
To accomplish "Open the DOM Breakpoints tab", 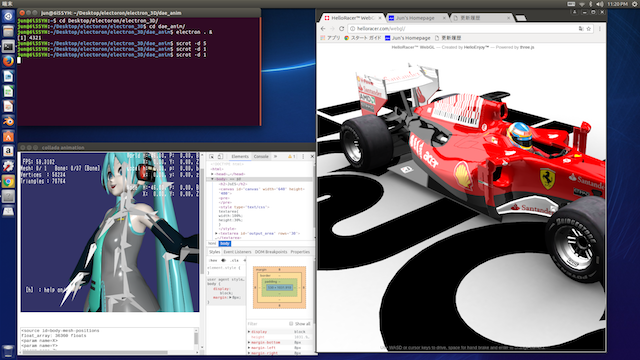I will [x=271, y=252].
